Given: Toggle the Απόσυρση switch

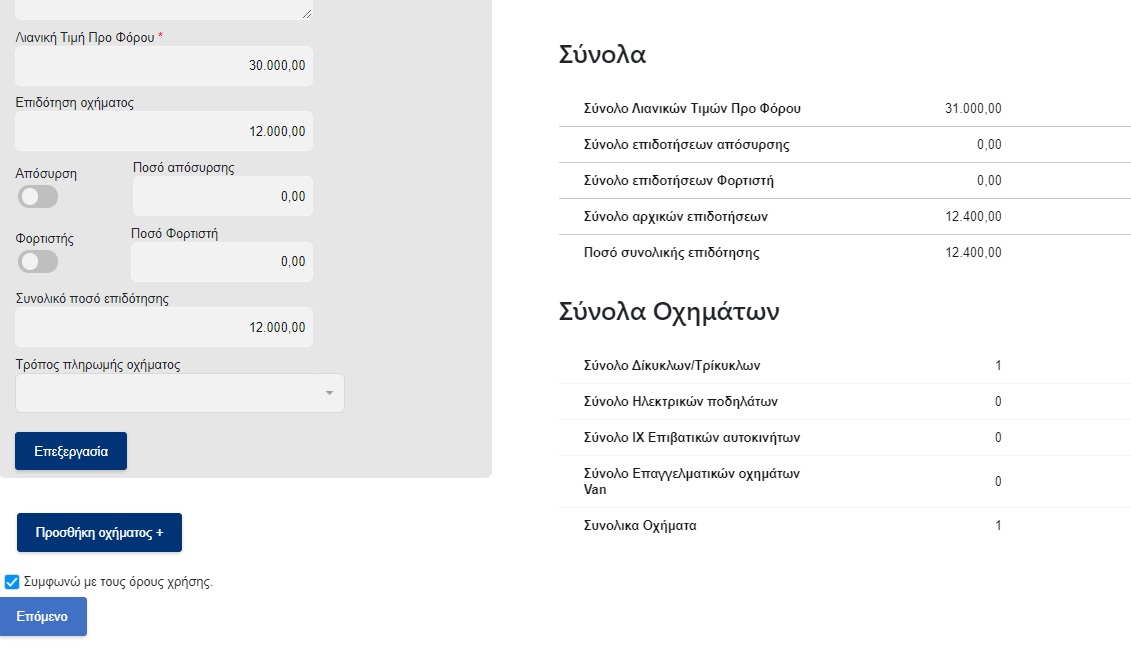Looking at the screenshot, I should point(38,197).
